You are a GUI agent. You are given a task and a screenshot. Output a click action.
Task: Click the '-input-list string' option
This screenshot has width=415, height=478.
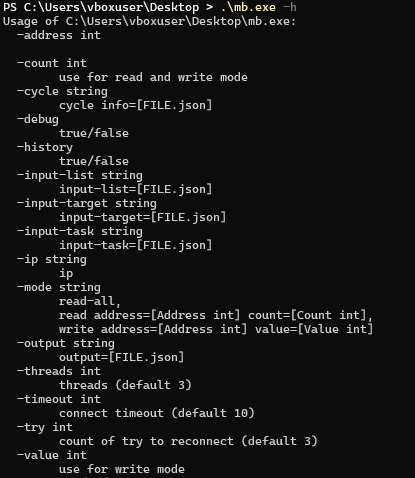(80, 175)
